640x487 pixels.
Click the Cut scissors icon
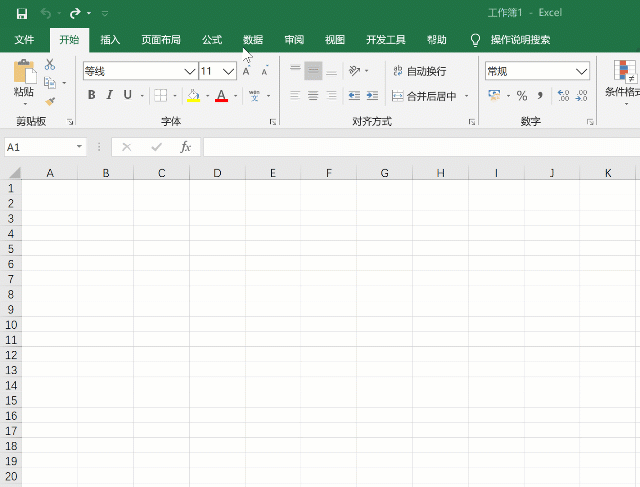[50, 65]
